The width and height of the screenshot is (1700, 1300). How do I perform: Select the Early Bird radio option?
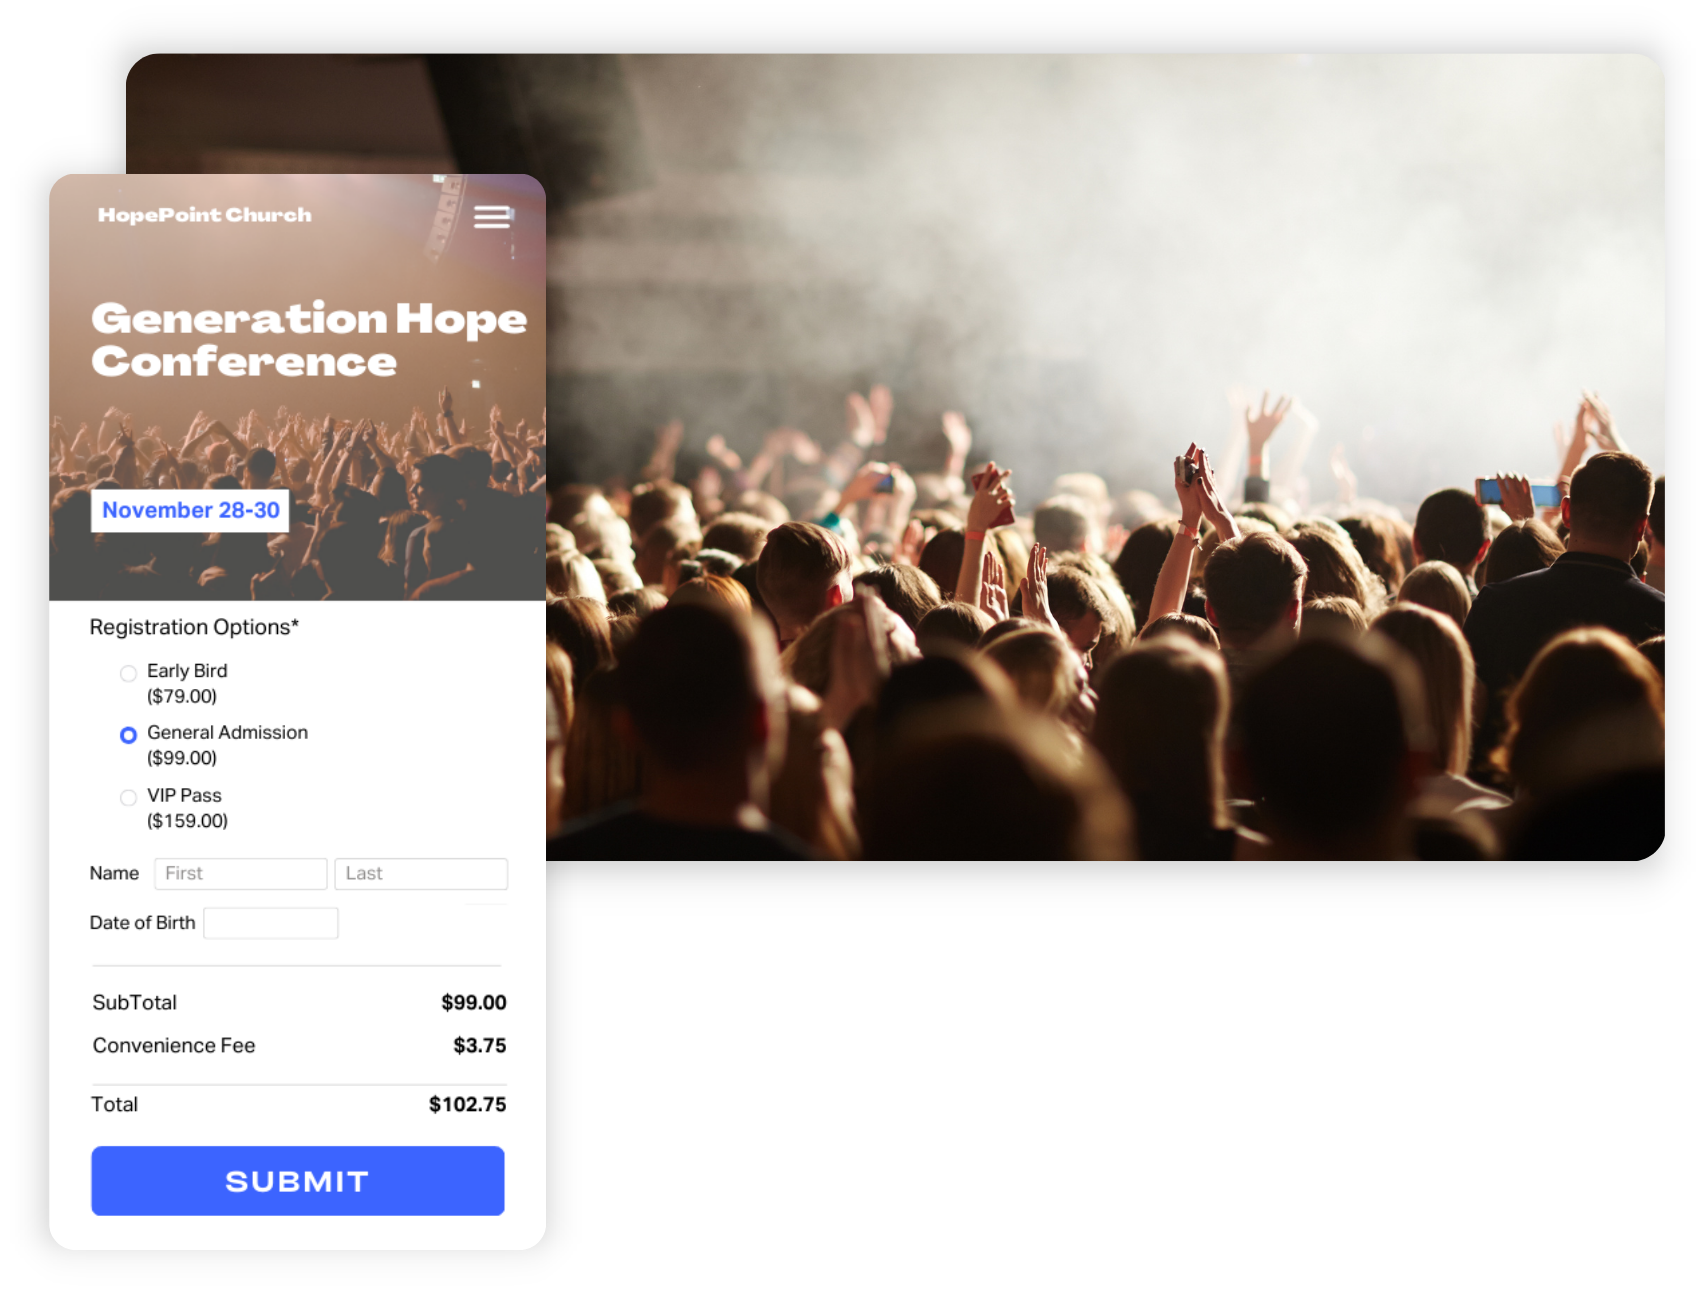click(128, 673)
